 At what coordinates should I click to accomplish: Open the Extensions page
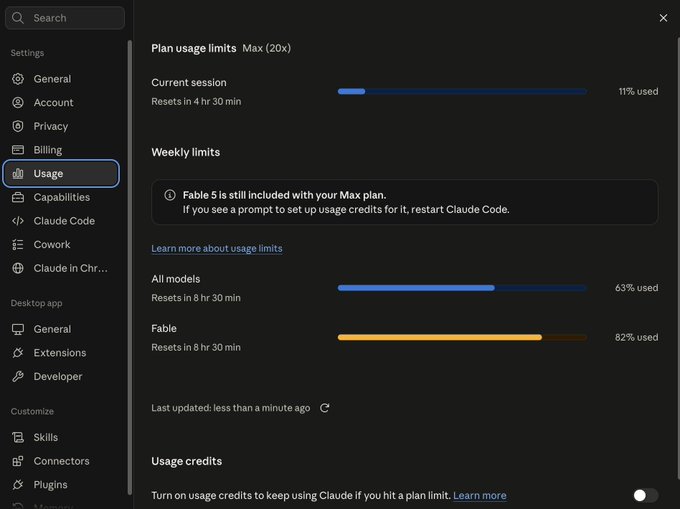tap(61, 353)
